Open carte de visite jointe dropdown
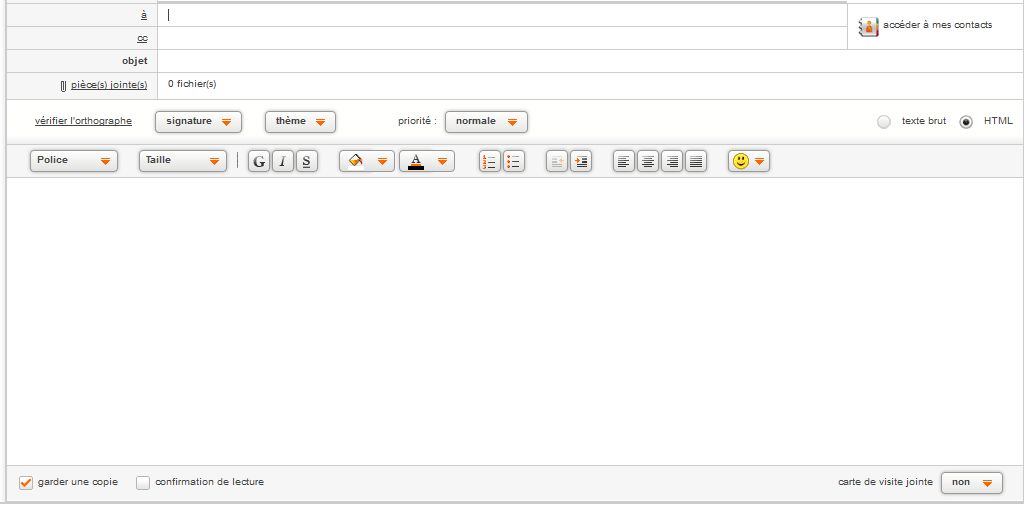Screen dimensions: 1024x515 coord(972,483)
